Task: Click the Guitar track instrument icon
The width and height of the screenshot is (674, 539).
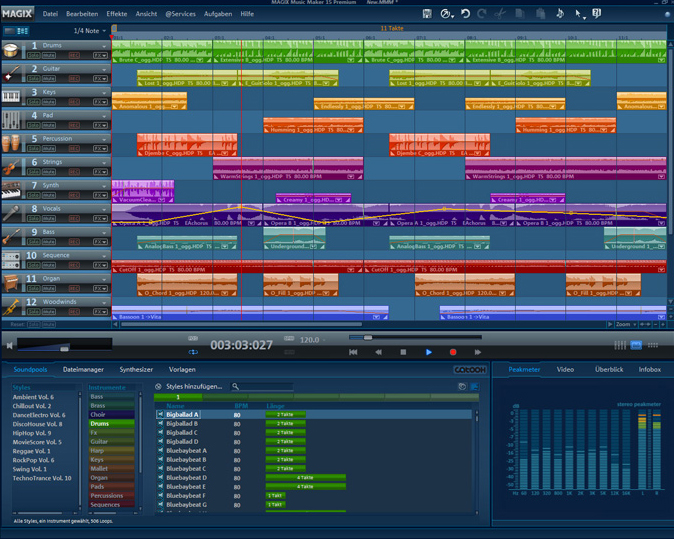Action: click(x=10, y=74)
